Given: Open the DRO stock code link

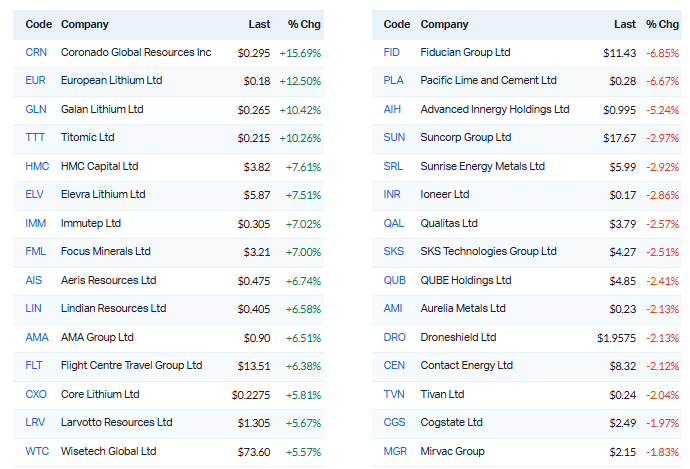Looking at the screenshot, I should coord(395,337).
